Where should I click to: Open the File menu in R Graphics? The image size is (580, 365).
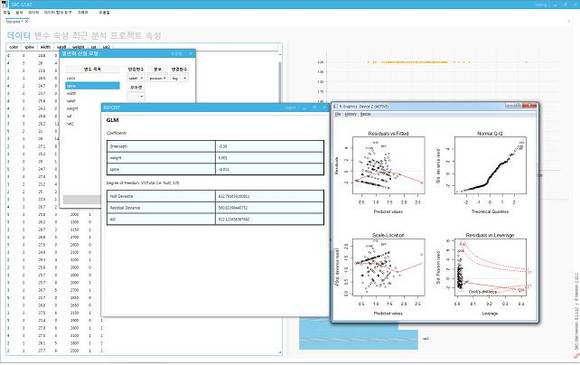338,115
